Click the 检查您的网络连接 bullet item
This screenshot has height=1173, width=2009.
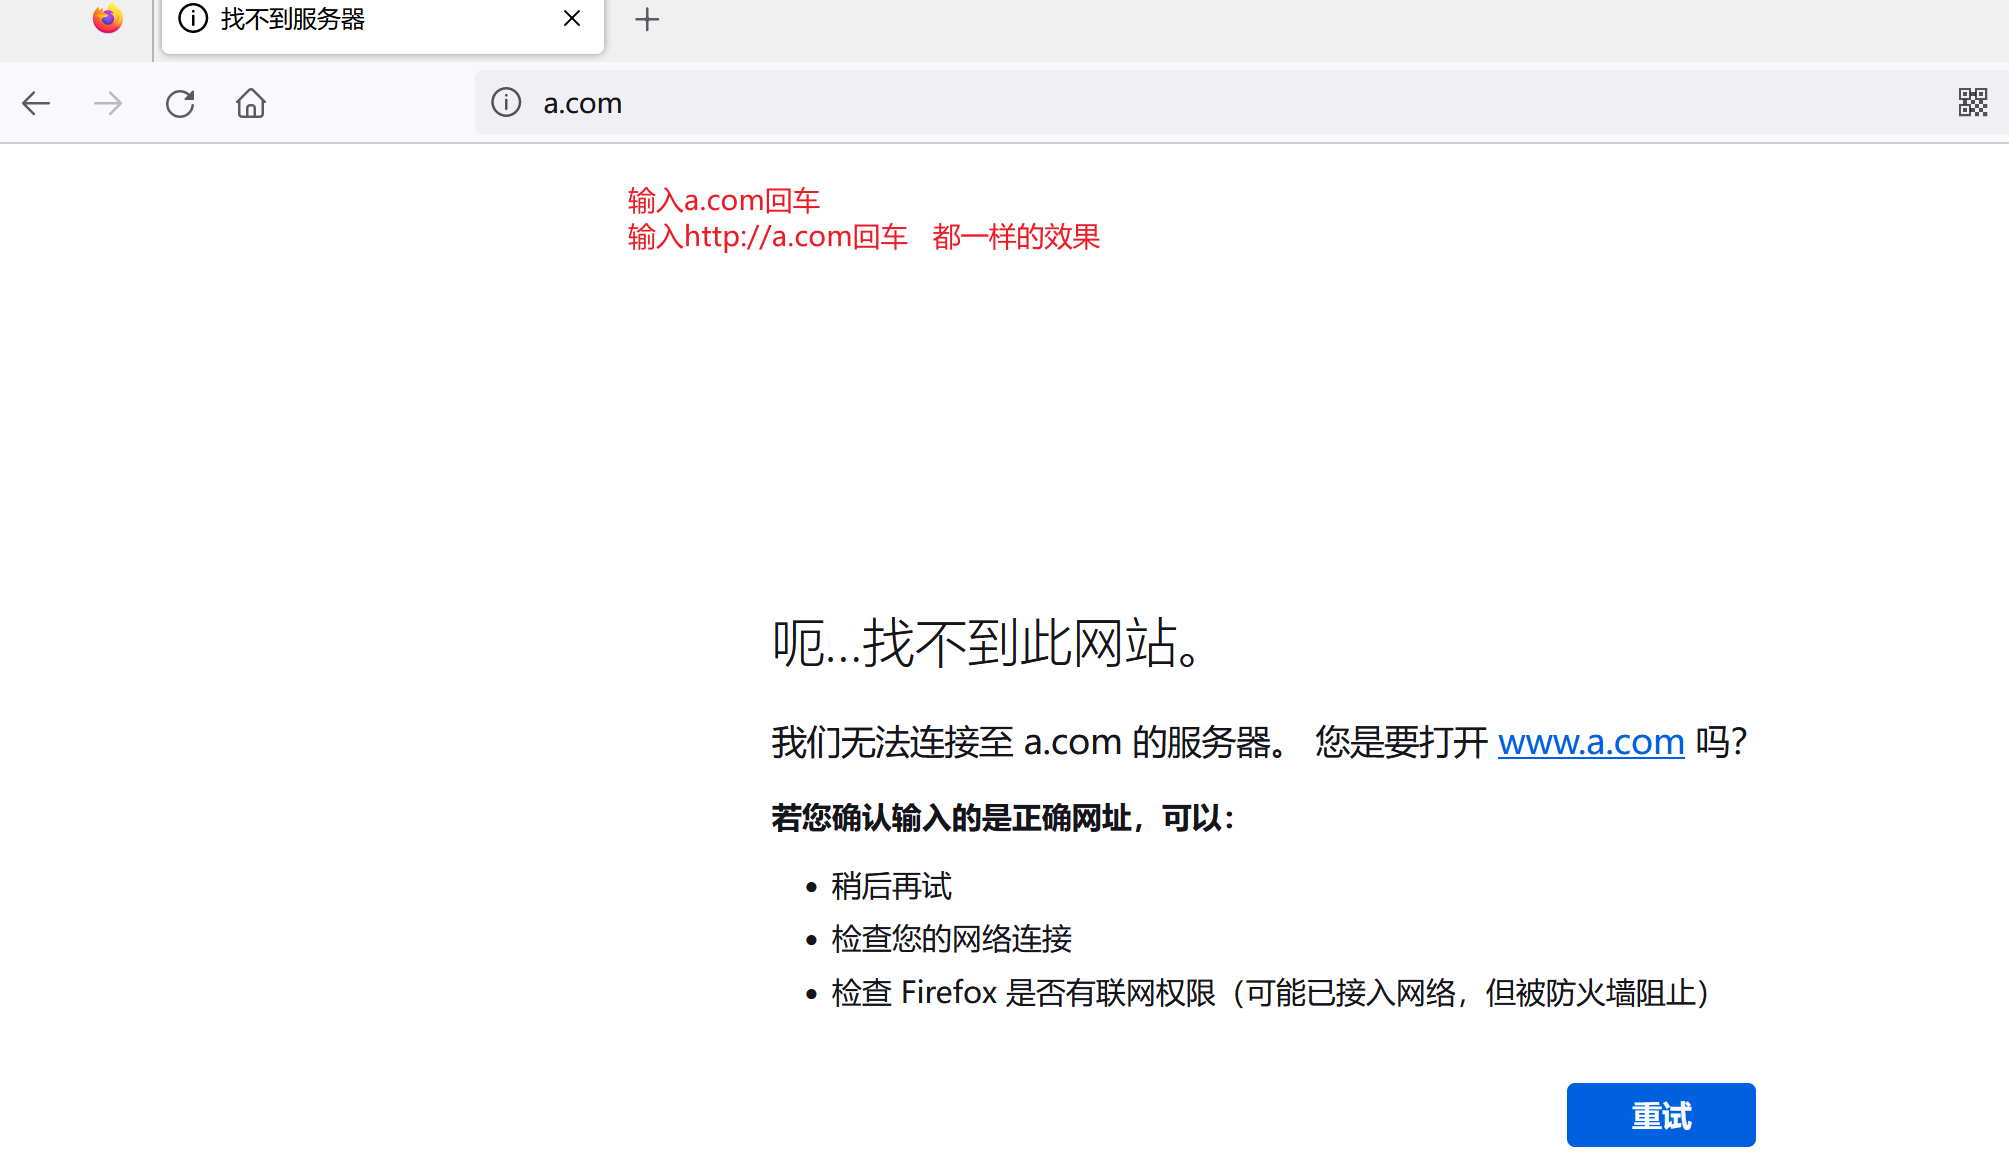tap(951, 939)
